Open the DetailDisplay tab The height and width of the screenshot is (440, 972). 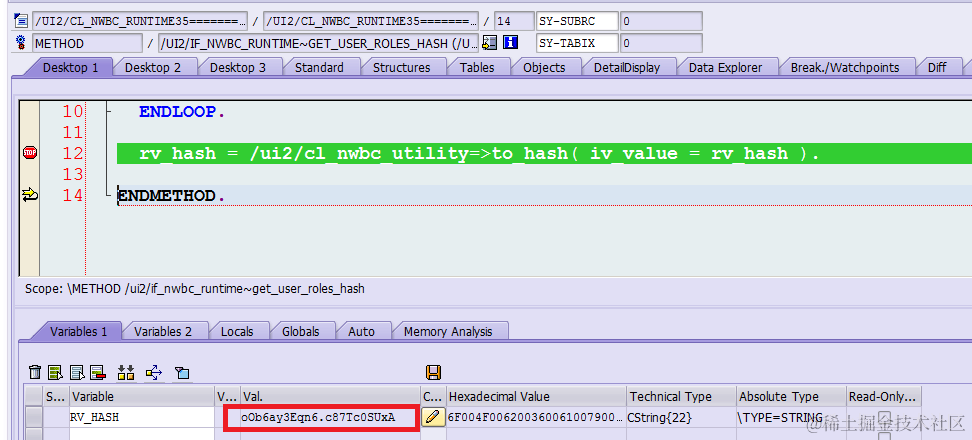coord(626,68)
